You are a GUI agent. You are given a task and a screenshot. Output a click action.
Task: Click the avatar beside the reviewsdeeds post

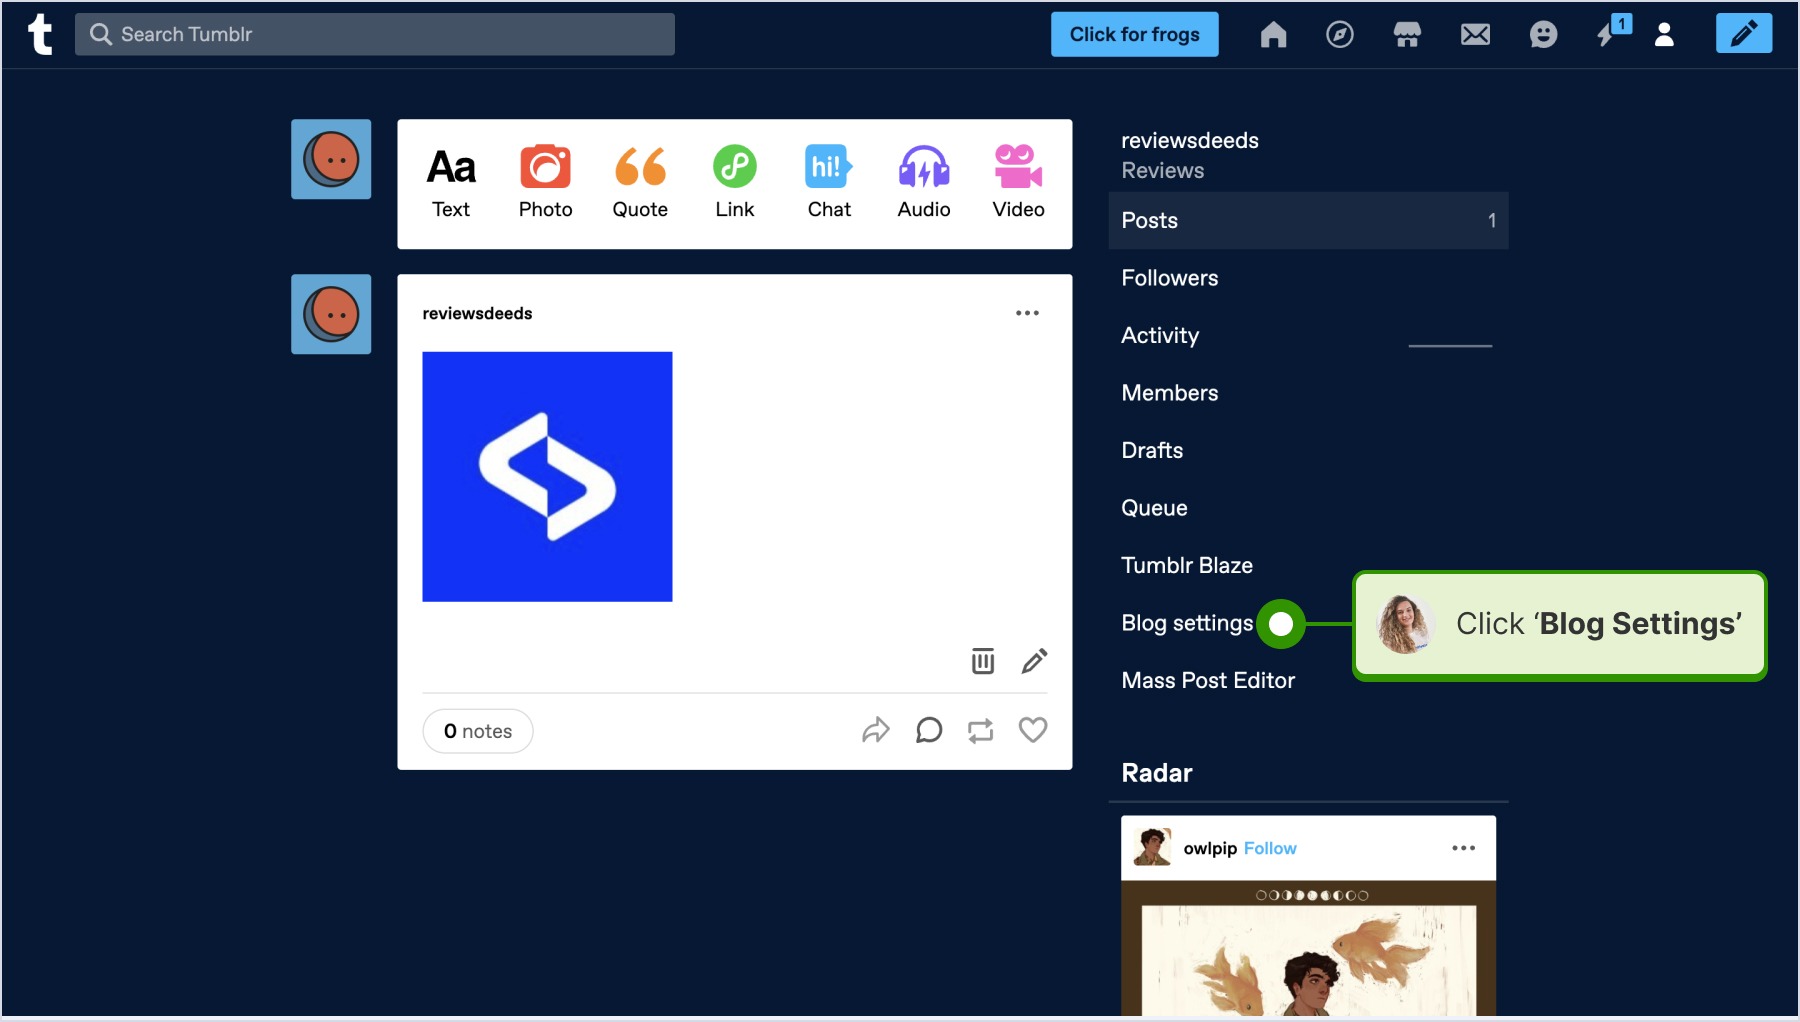[331, 314]
